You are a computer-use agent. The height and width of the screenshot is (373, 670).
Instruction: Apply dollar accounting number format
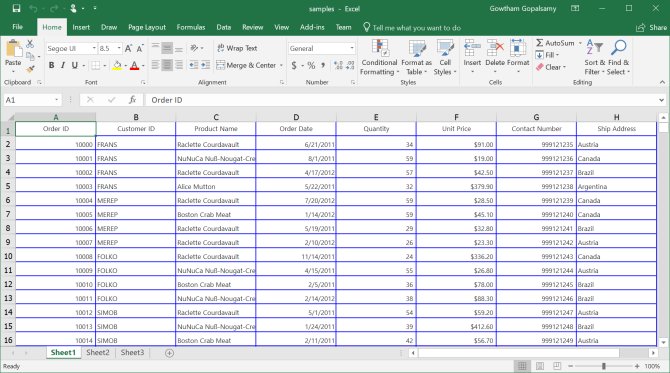coord(294,65)
